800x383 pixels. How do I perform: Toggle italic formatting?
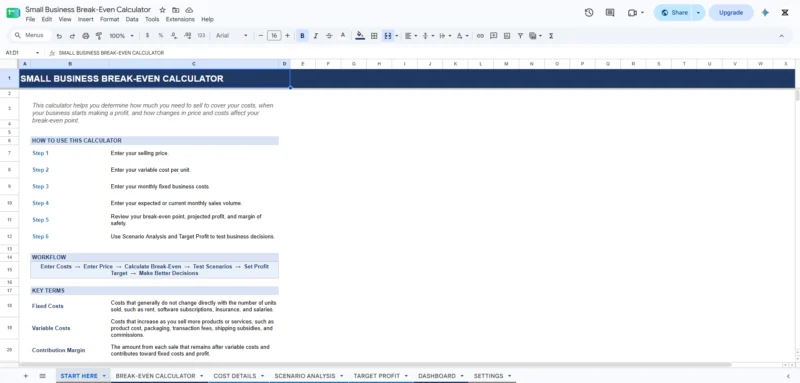[x=316, y=36]
